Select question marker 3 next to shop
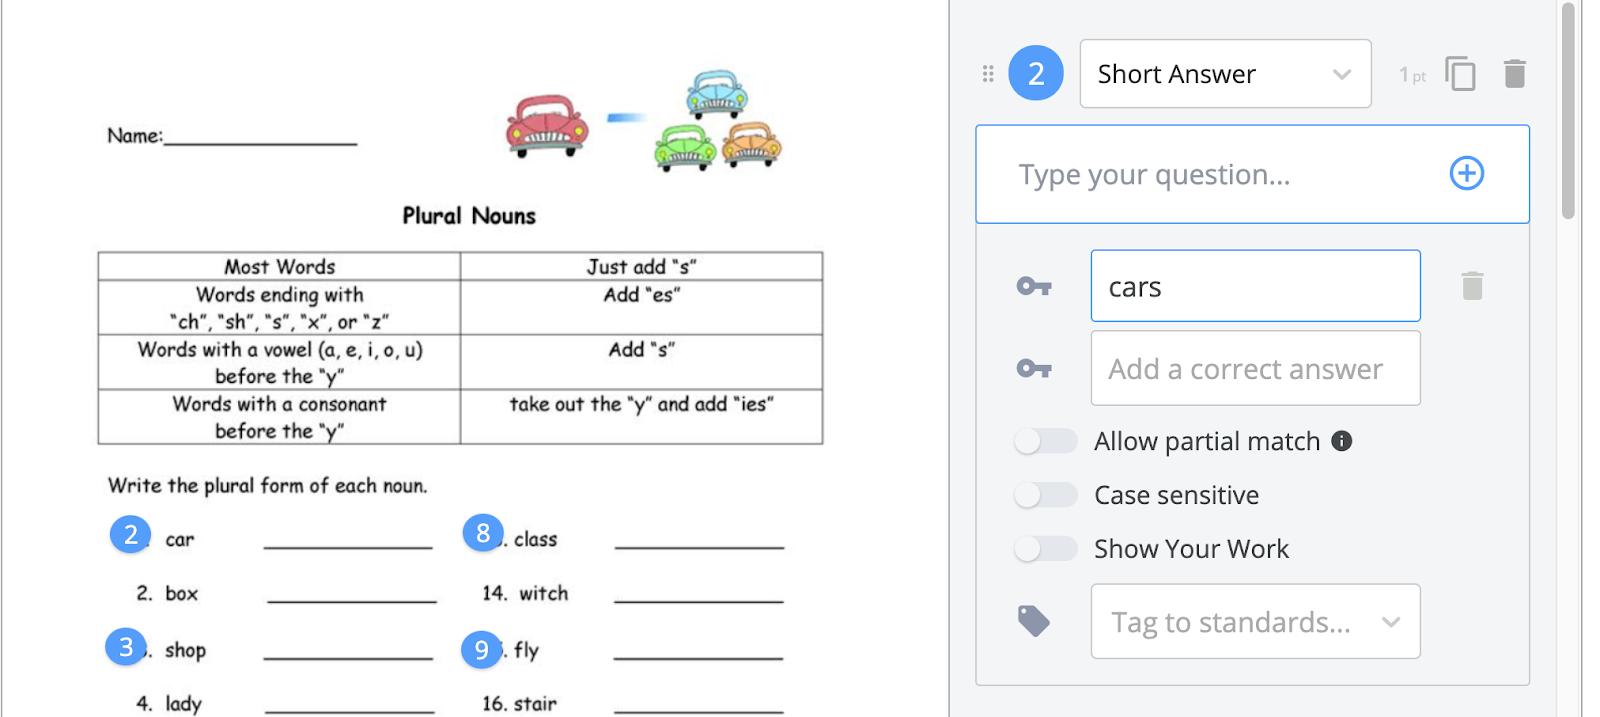Viewport: 1600px width, 717px height. coord(126,647)
